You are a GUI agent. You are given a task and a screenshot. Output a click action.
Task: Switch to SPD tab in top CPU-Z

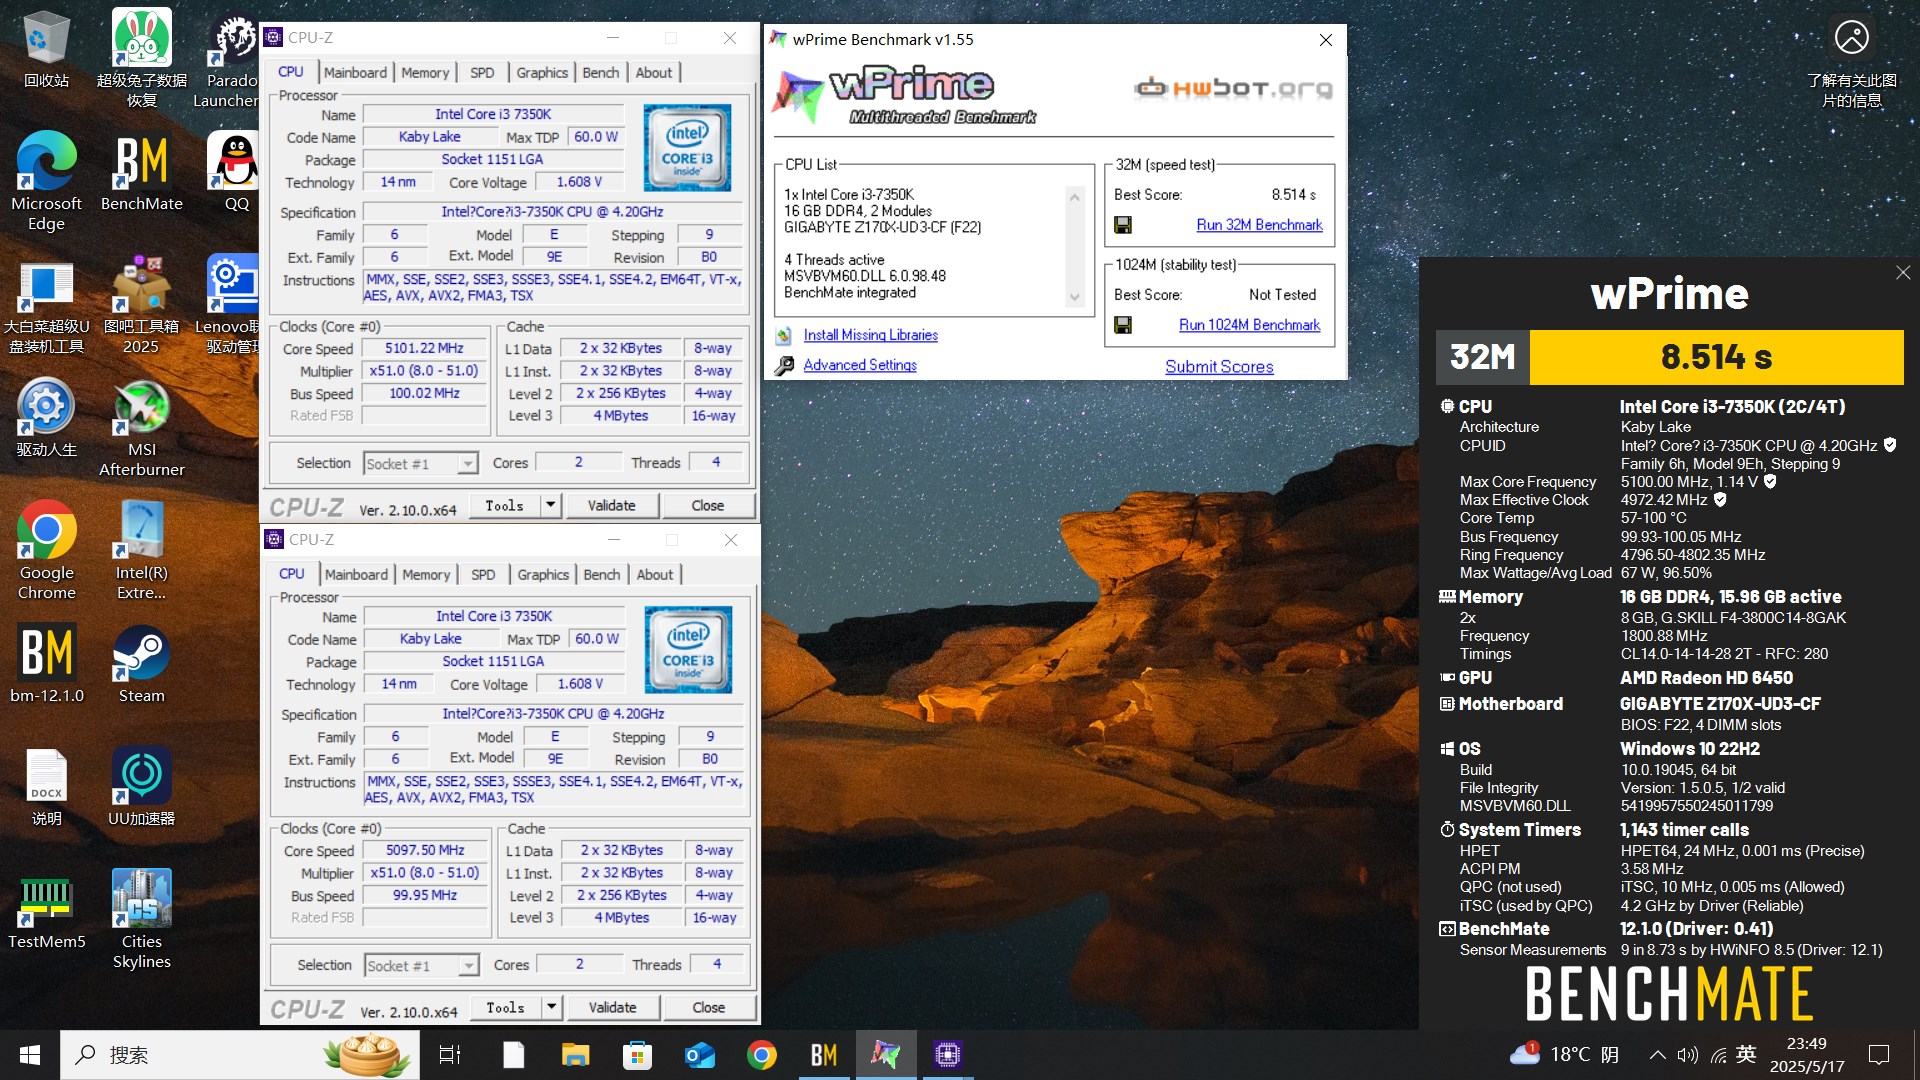[482, 72]
